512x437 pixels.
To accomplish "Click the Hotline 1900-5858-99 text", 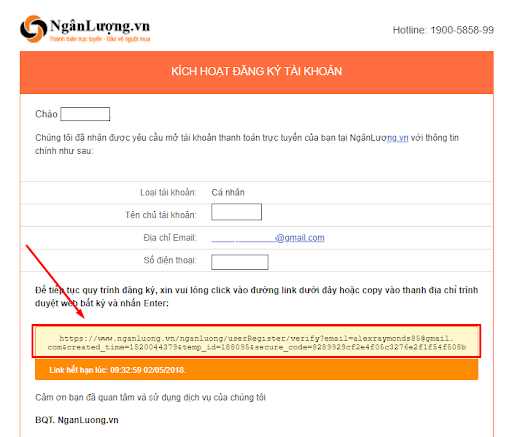I will (x=443, y=30).
